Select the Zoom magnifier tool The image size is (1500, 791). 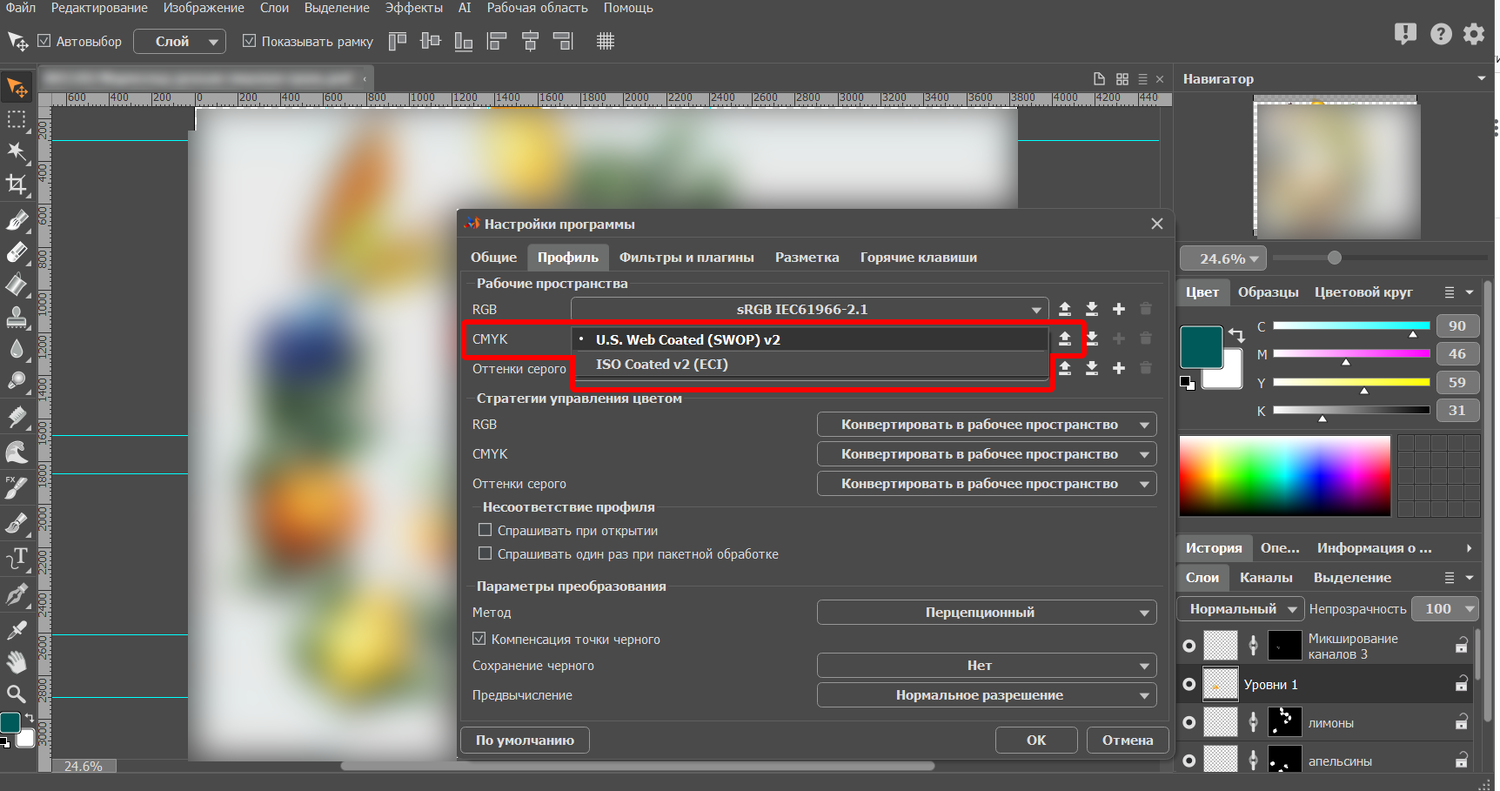pyautogui.click(x=17, y=693)
